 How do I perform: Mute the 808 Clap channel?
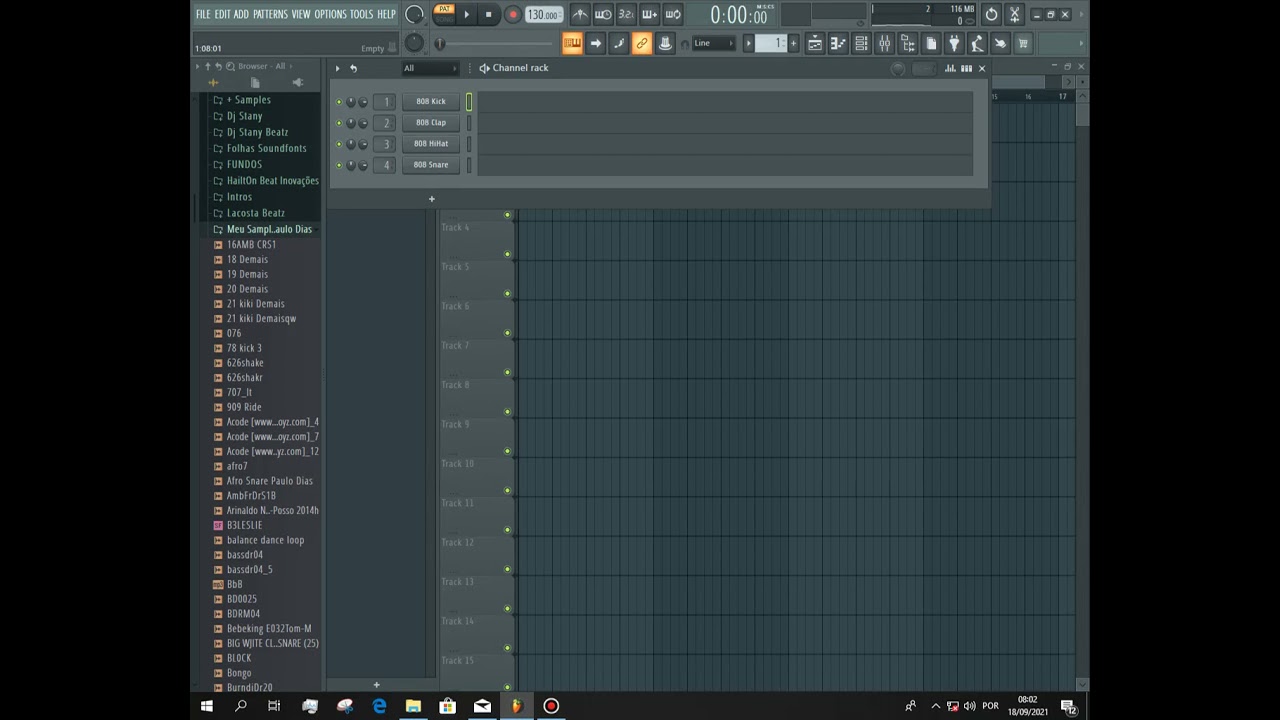(x=339, y=123)
